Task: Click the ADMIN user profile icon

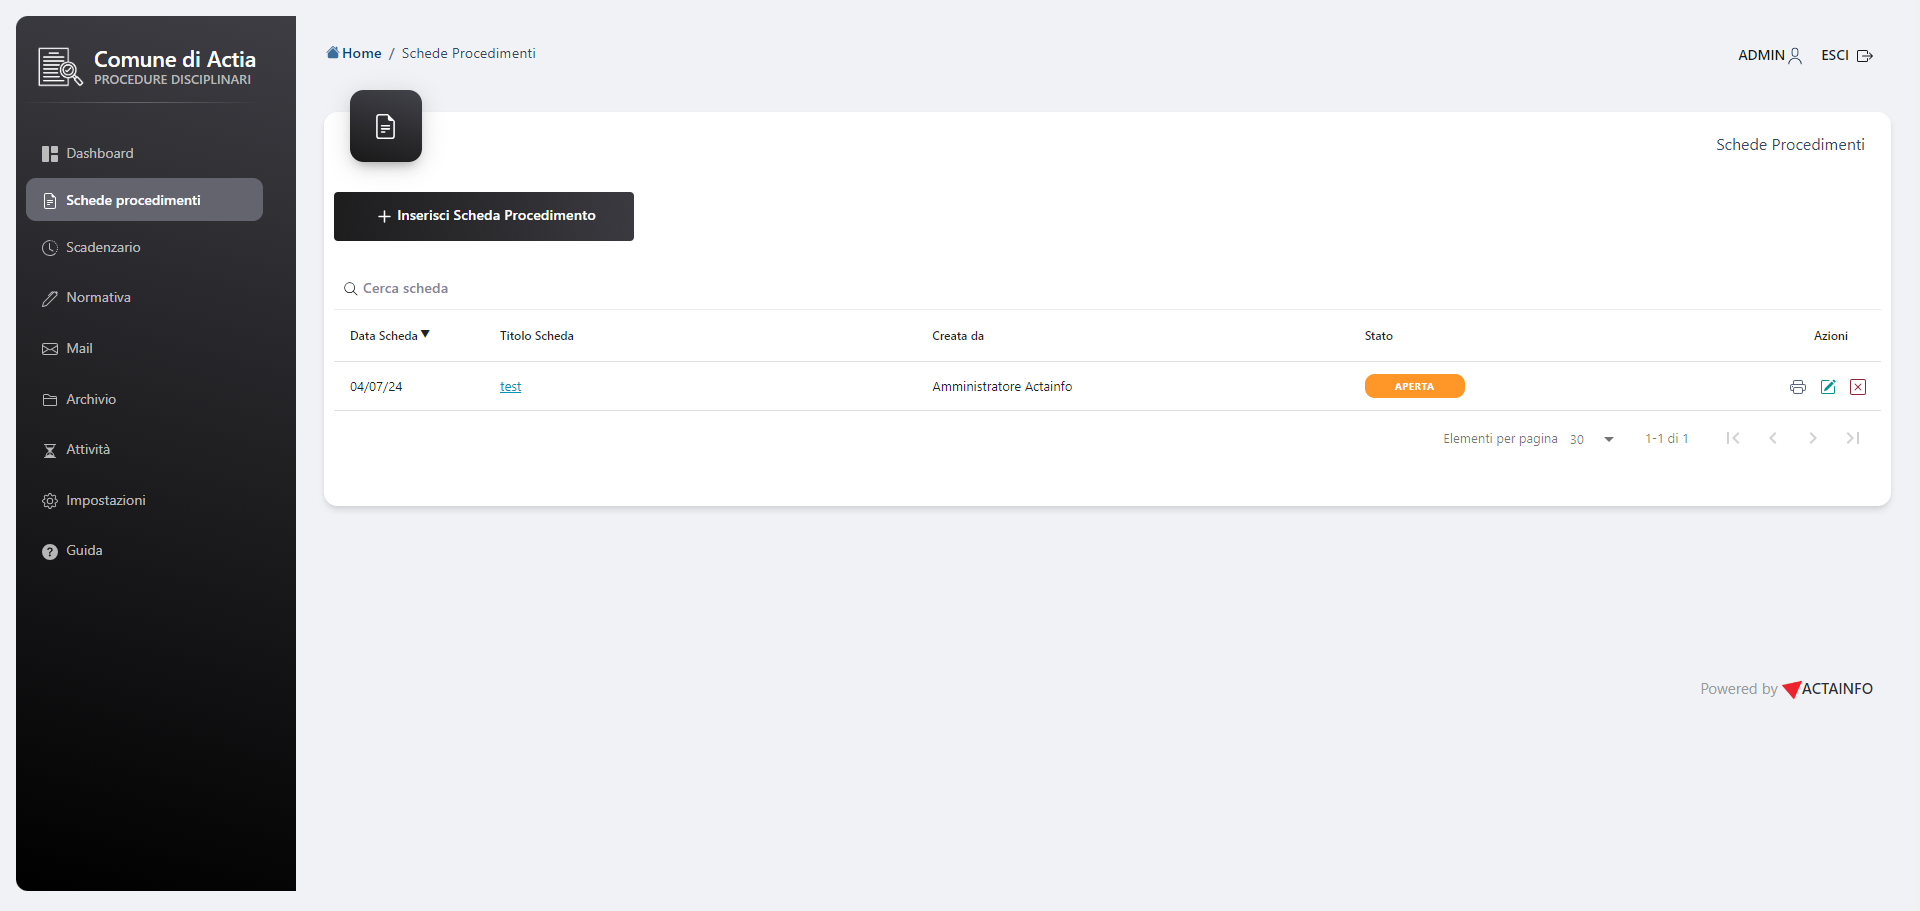Action: [1795, 56]
